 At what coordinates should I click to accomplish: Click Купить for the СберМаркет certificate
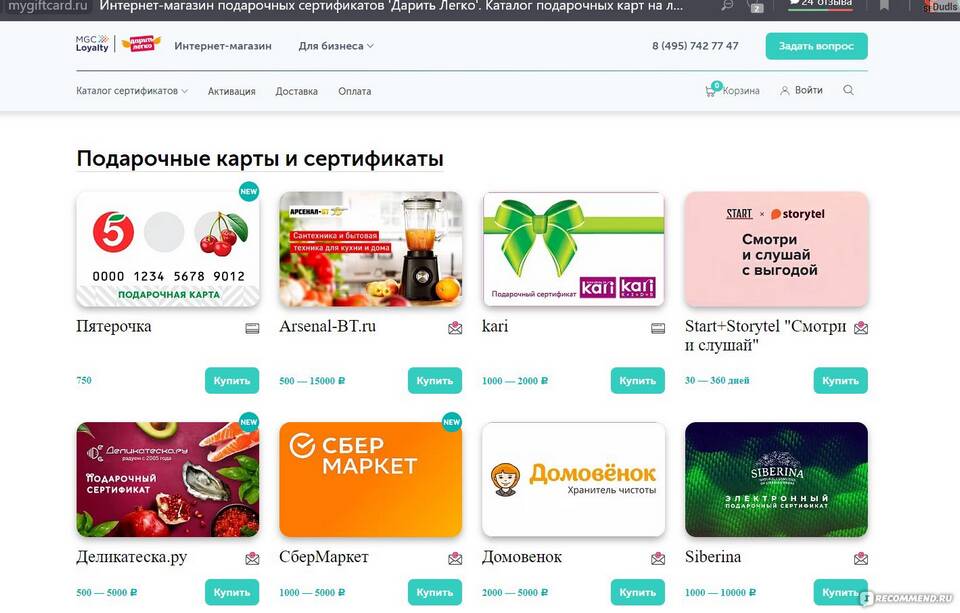tap(435, 592)
